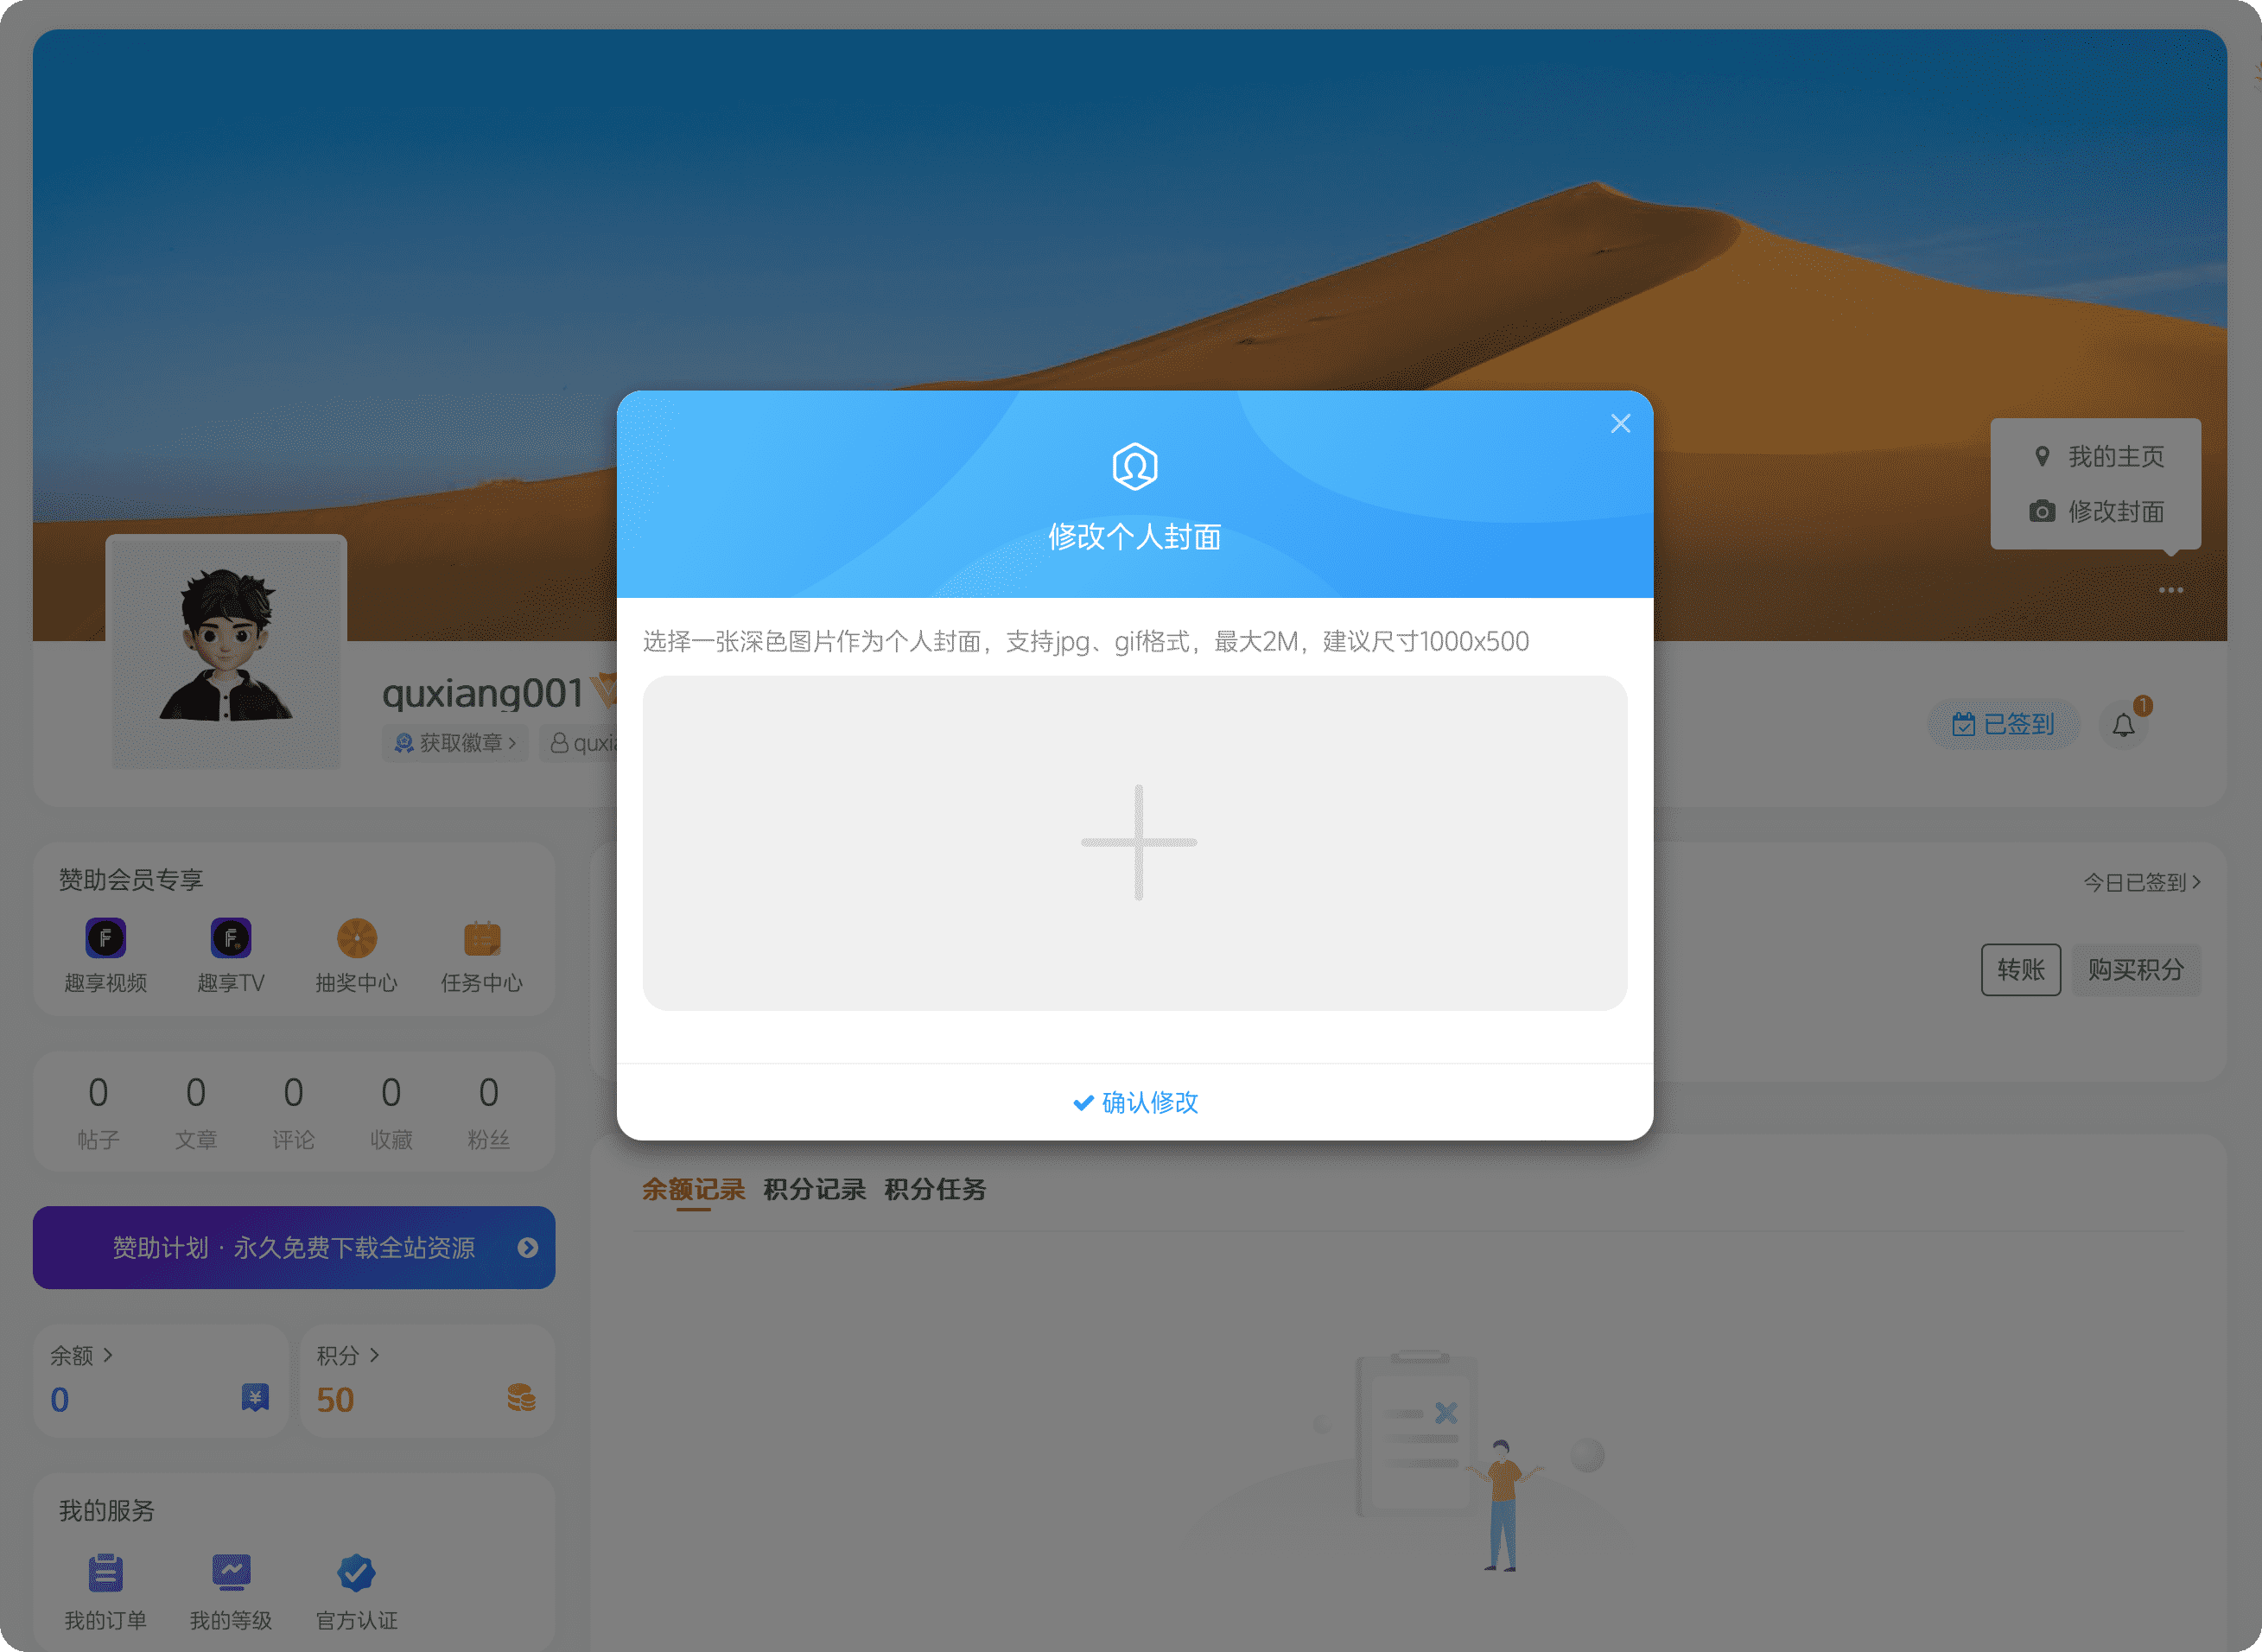Click the 修改封面 camera icon
The width and height of the screenshot is (2262, 1652).
tap(2043, 511)
